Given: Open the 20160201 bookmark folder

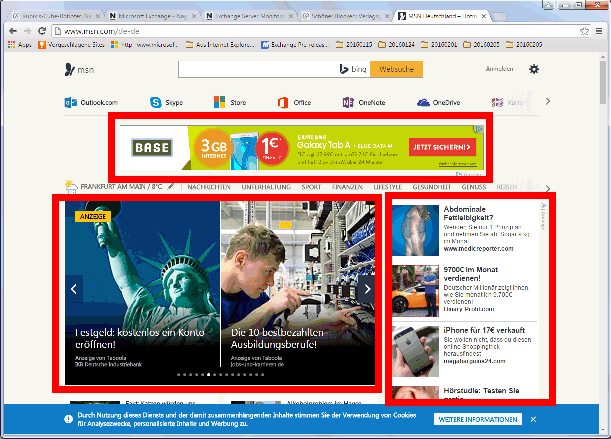Looking at the screenshot, I should pos(439,45).
